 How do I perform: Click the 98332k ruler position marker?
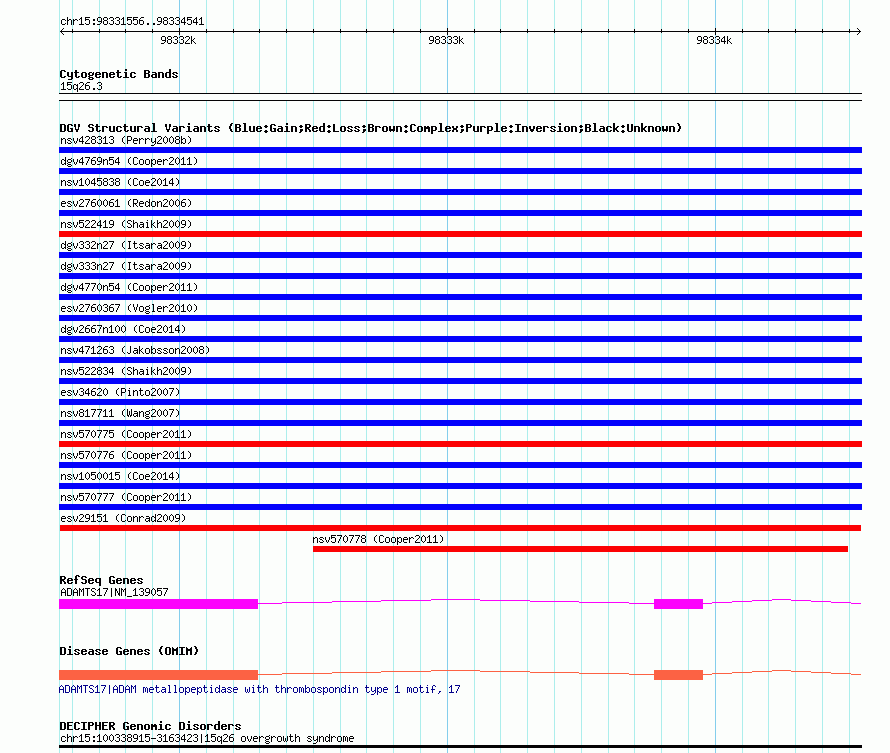(178, 40)
